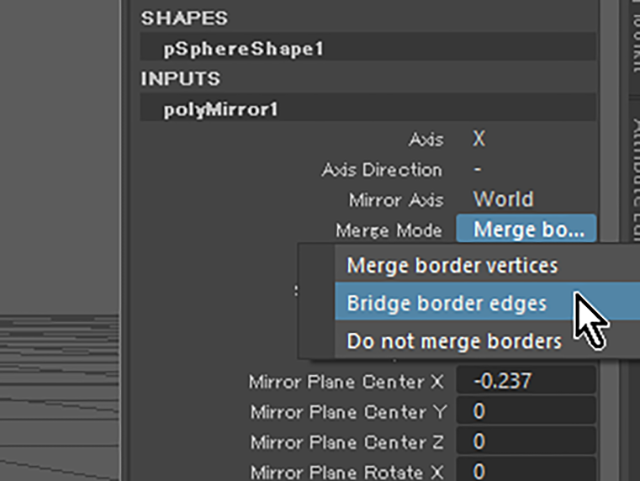Select the Mirror Plane Center Y label

tap(345, 412)
